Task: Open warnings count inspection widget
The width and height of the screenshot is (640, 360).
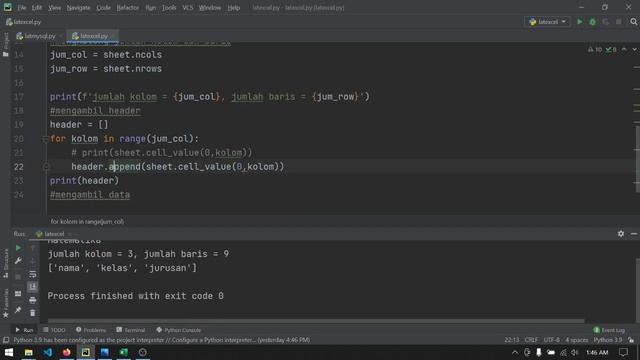Action: click(595, 49)
